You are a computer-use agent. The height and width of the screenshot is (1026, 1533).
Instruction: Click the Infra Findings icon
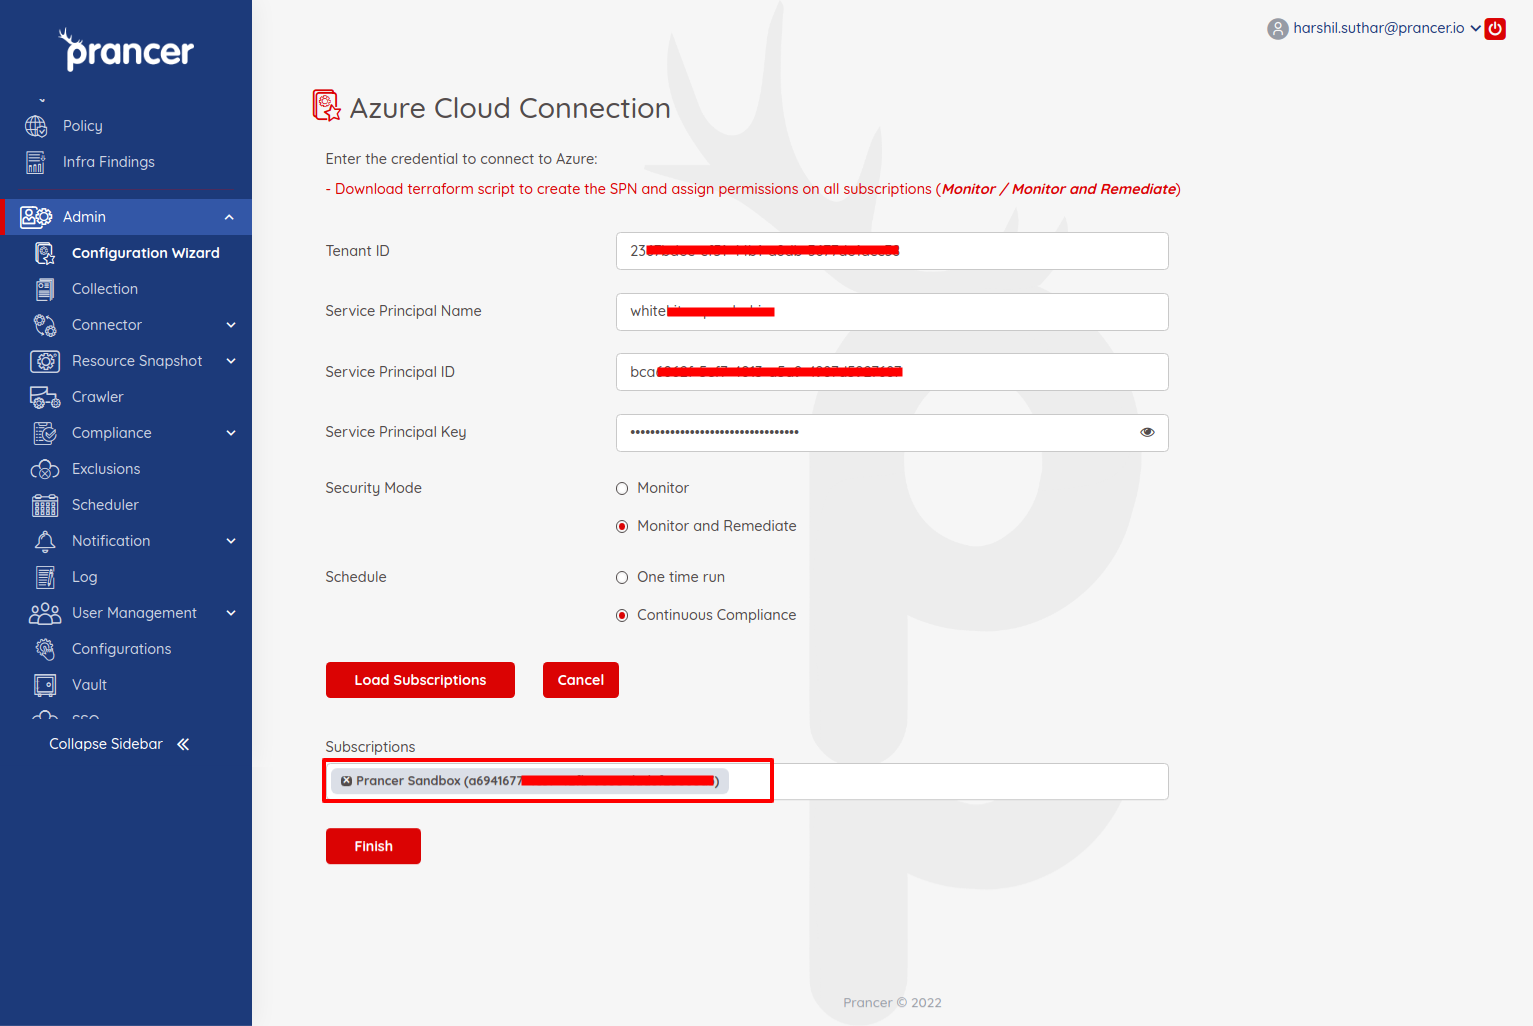click(x=36, y=162)
